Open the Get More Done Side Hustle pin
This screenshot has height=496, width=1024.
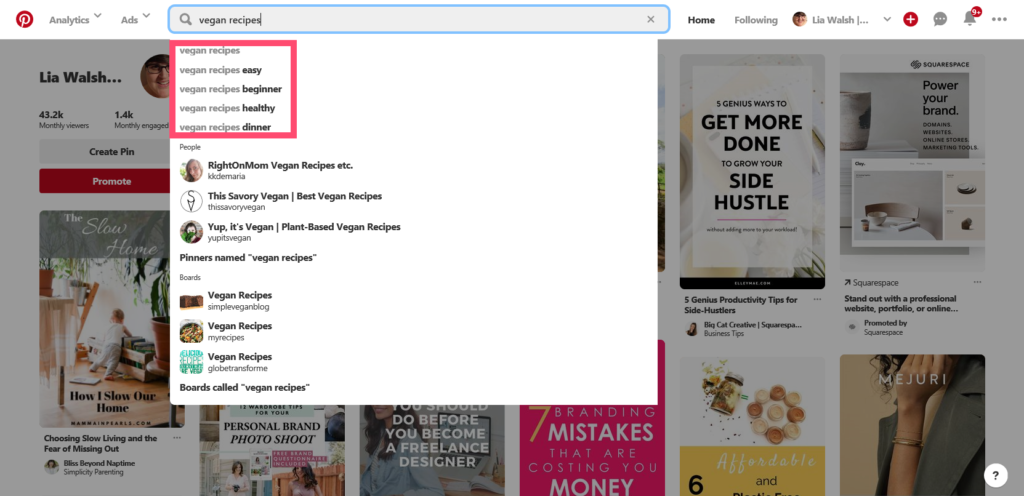[752, 172]
